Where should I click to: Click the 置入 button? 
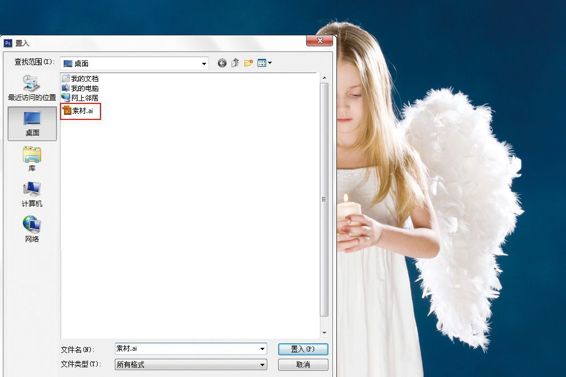pyautogui.click(x=303, y=349)
